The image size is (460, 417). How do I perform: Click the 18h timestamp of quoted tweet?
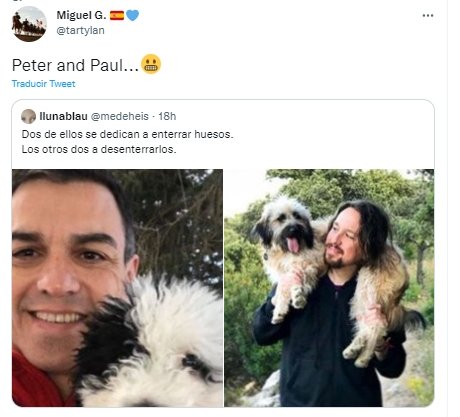[167, 116]
